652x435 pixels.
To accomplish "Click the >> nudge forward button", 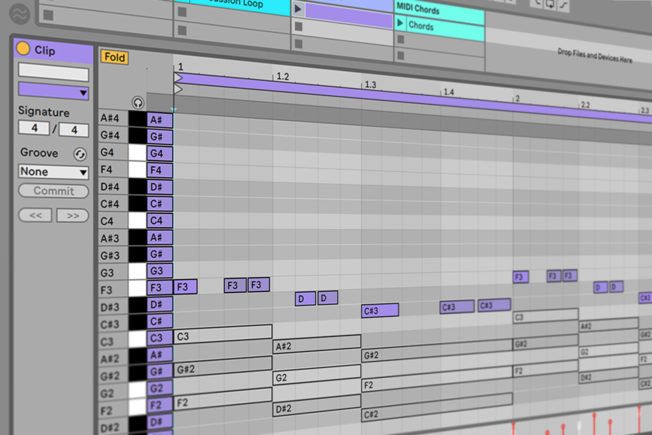I will click(x=73, y=215).
